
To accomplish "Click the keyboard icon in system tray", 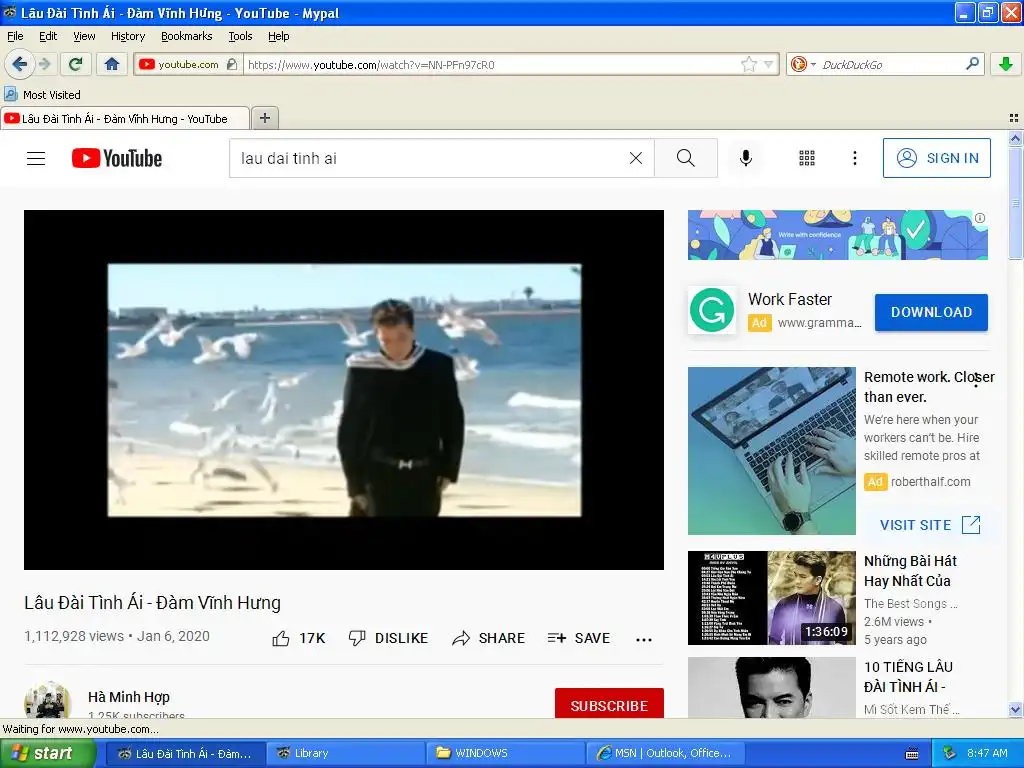I will tap(912, 754).
